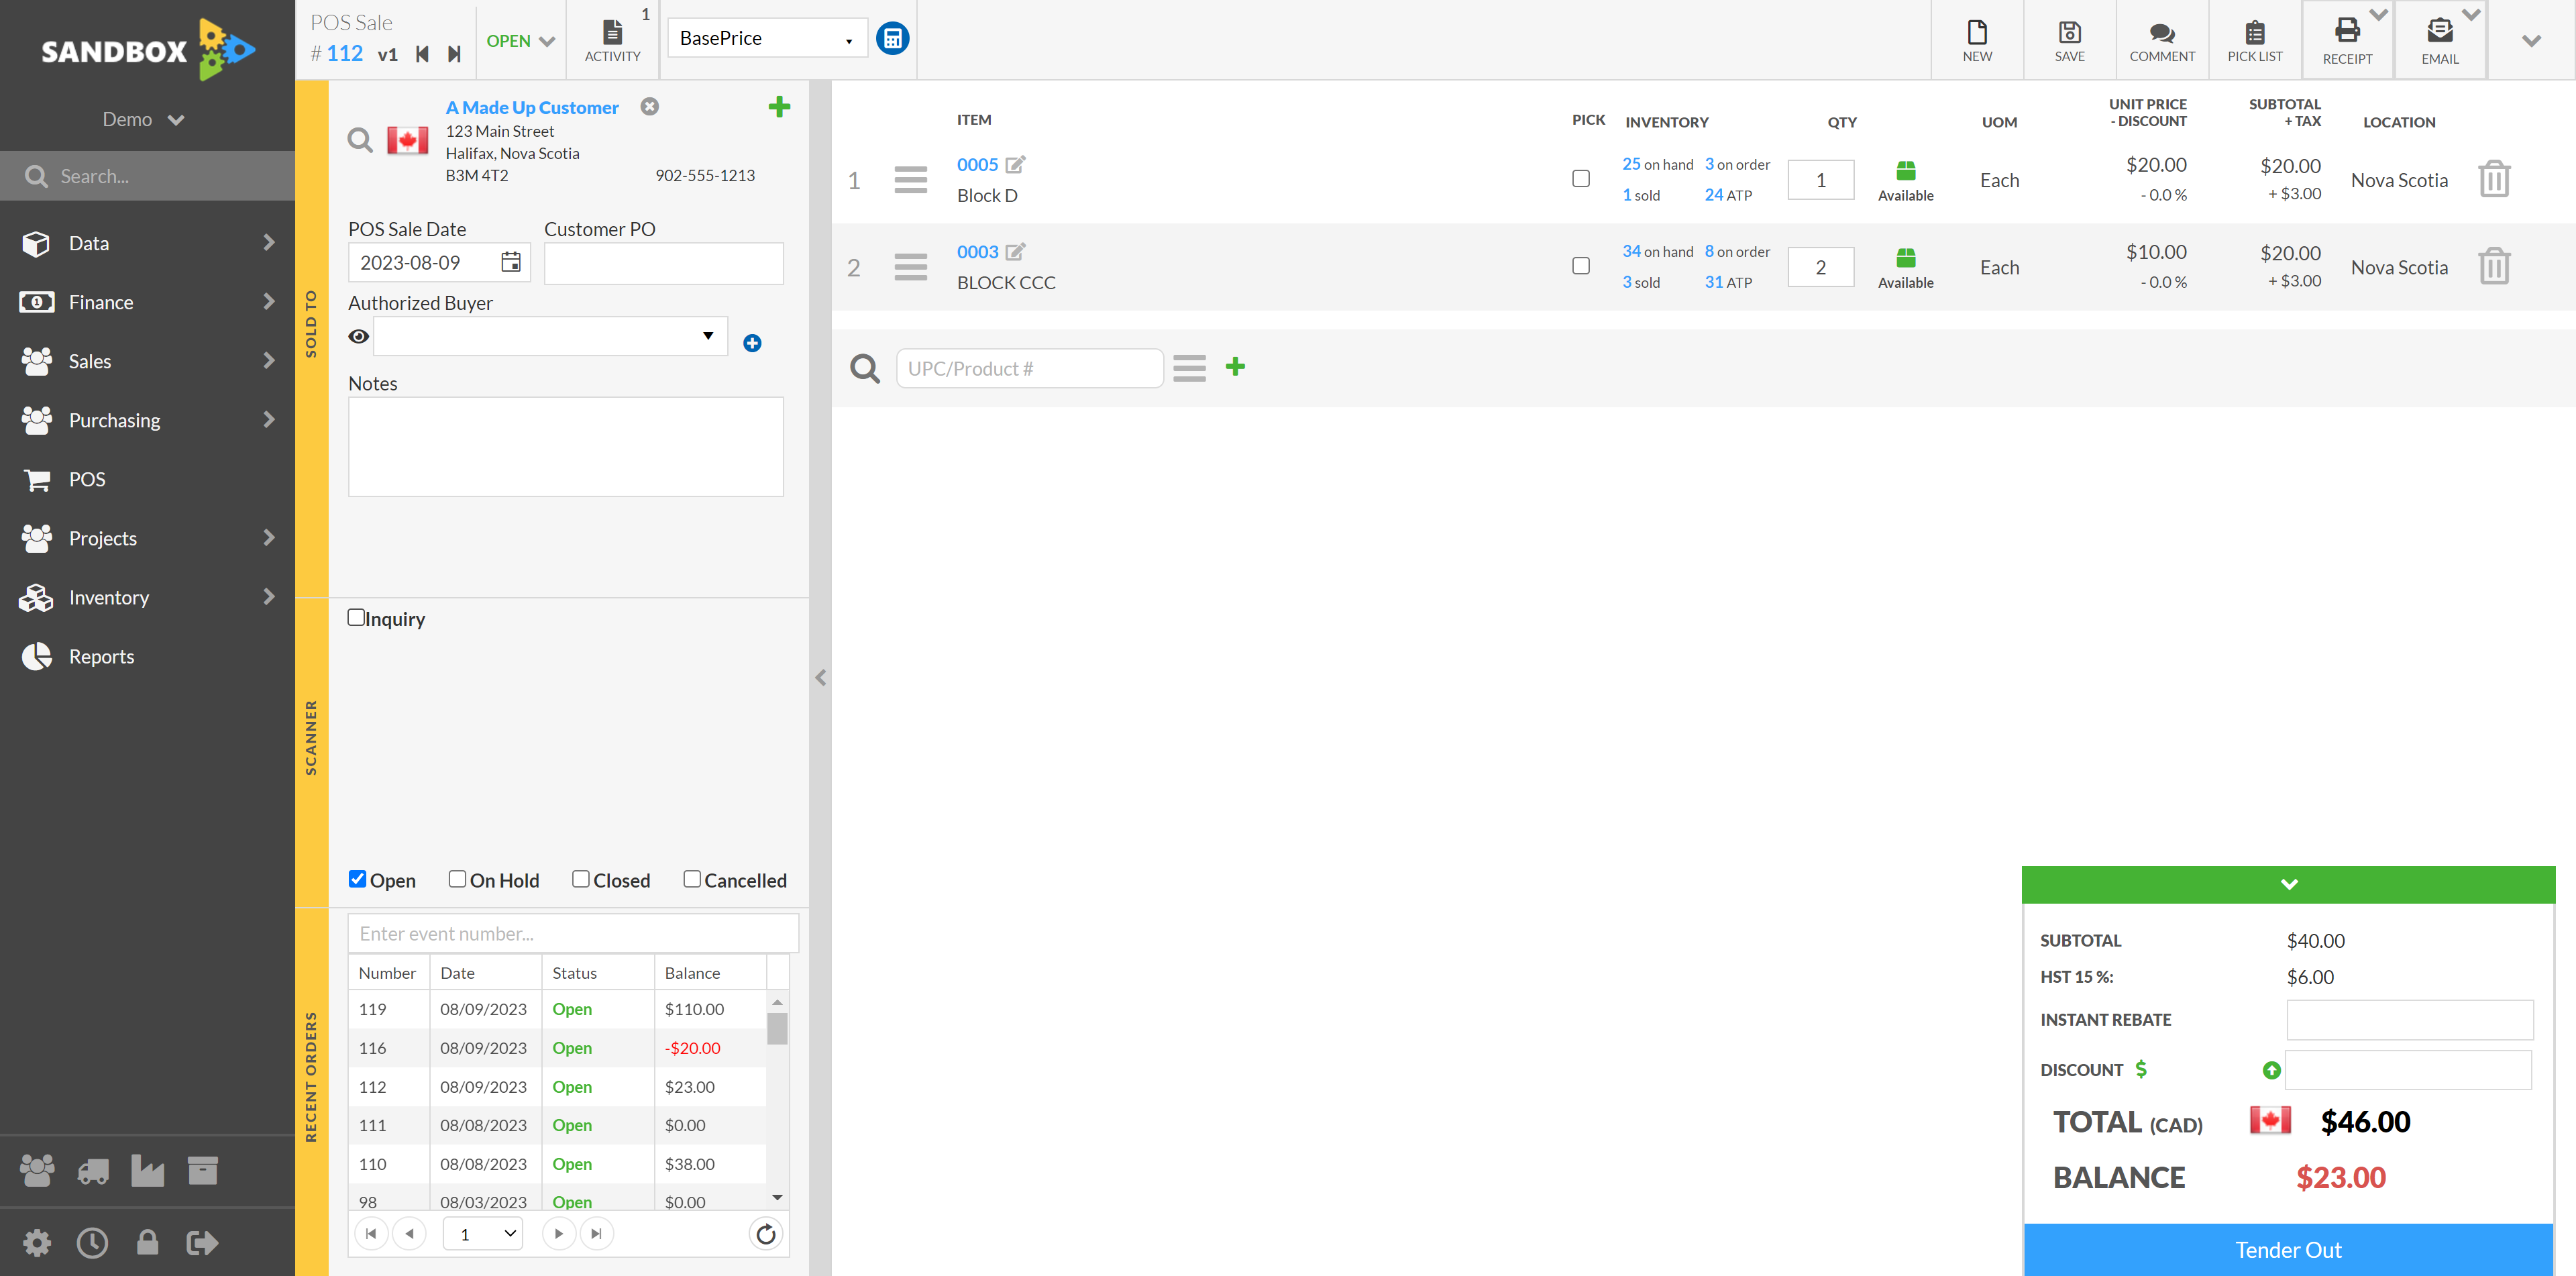2576x1276 pixels.
Task: Enable the Closed status checkbox
Action: [582, 880]
